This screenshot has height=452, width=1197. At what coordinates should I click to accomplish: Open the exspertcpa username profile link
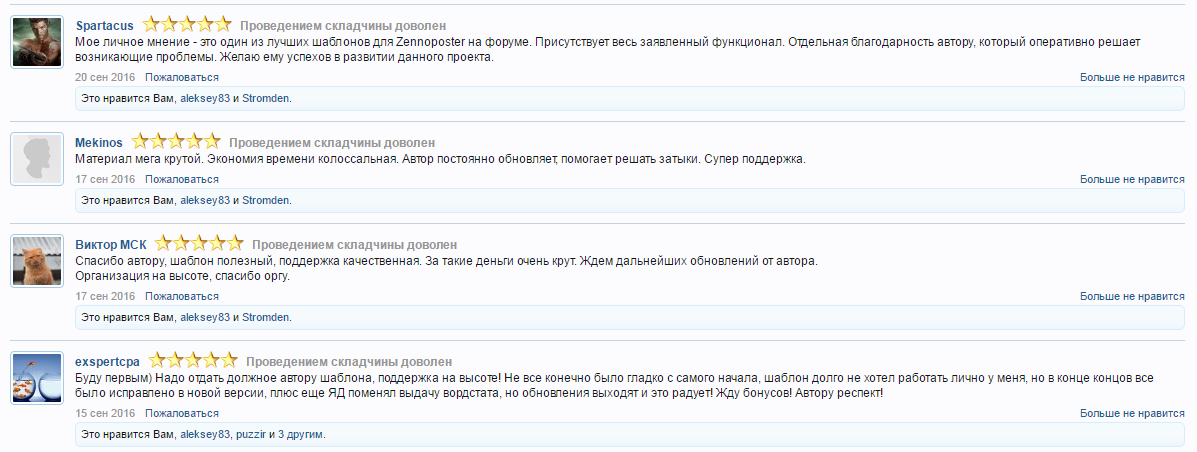click(x=107, y=360)
